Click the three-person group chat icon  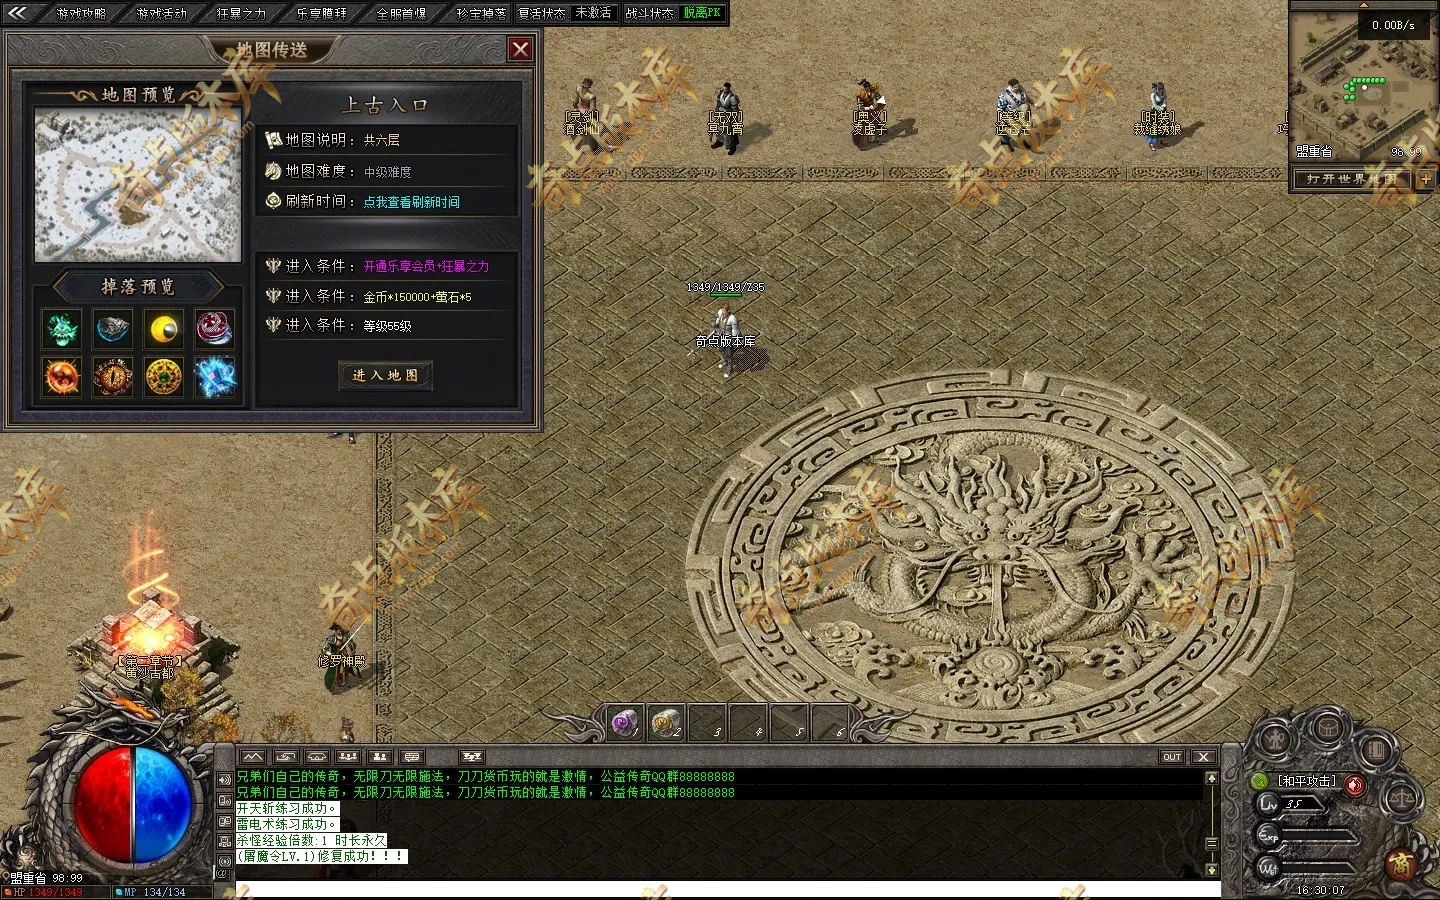coord(348,757)
